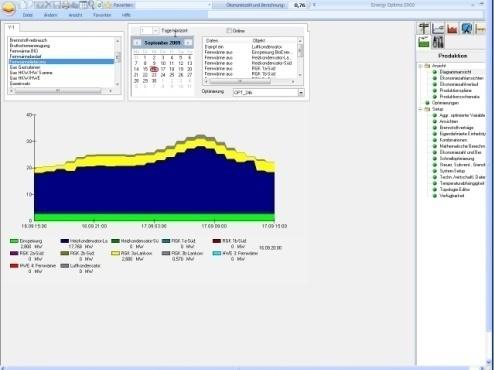Select Brennstoffverbrauch in the list
Screen dimensions: 494x370
click(x=61, y=40)
